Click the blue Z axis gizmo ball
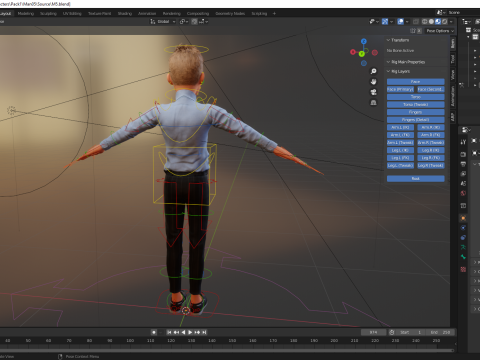The width and height of the screenshot is (480, 360). (x=364, y=41)
